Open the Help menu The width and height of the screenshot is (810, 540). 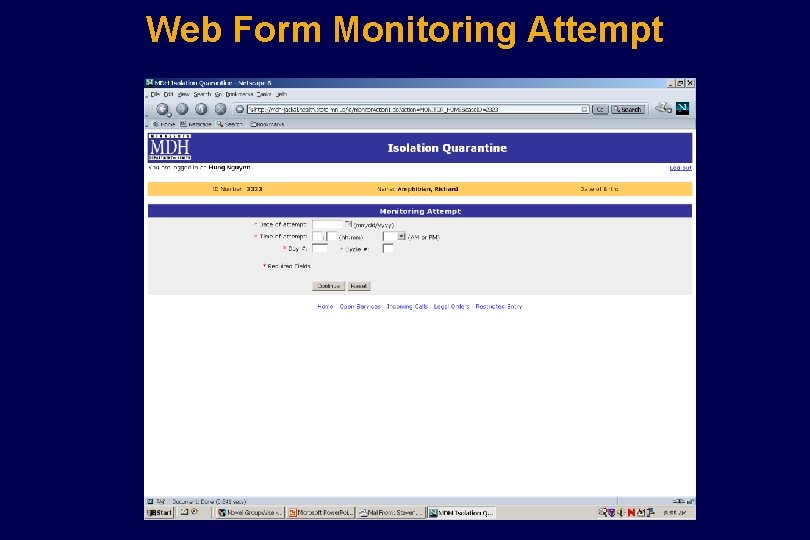(x=281, y=95)
